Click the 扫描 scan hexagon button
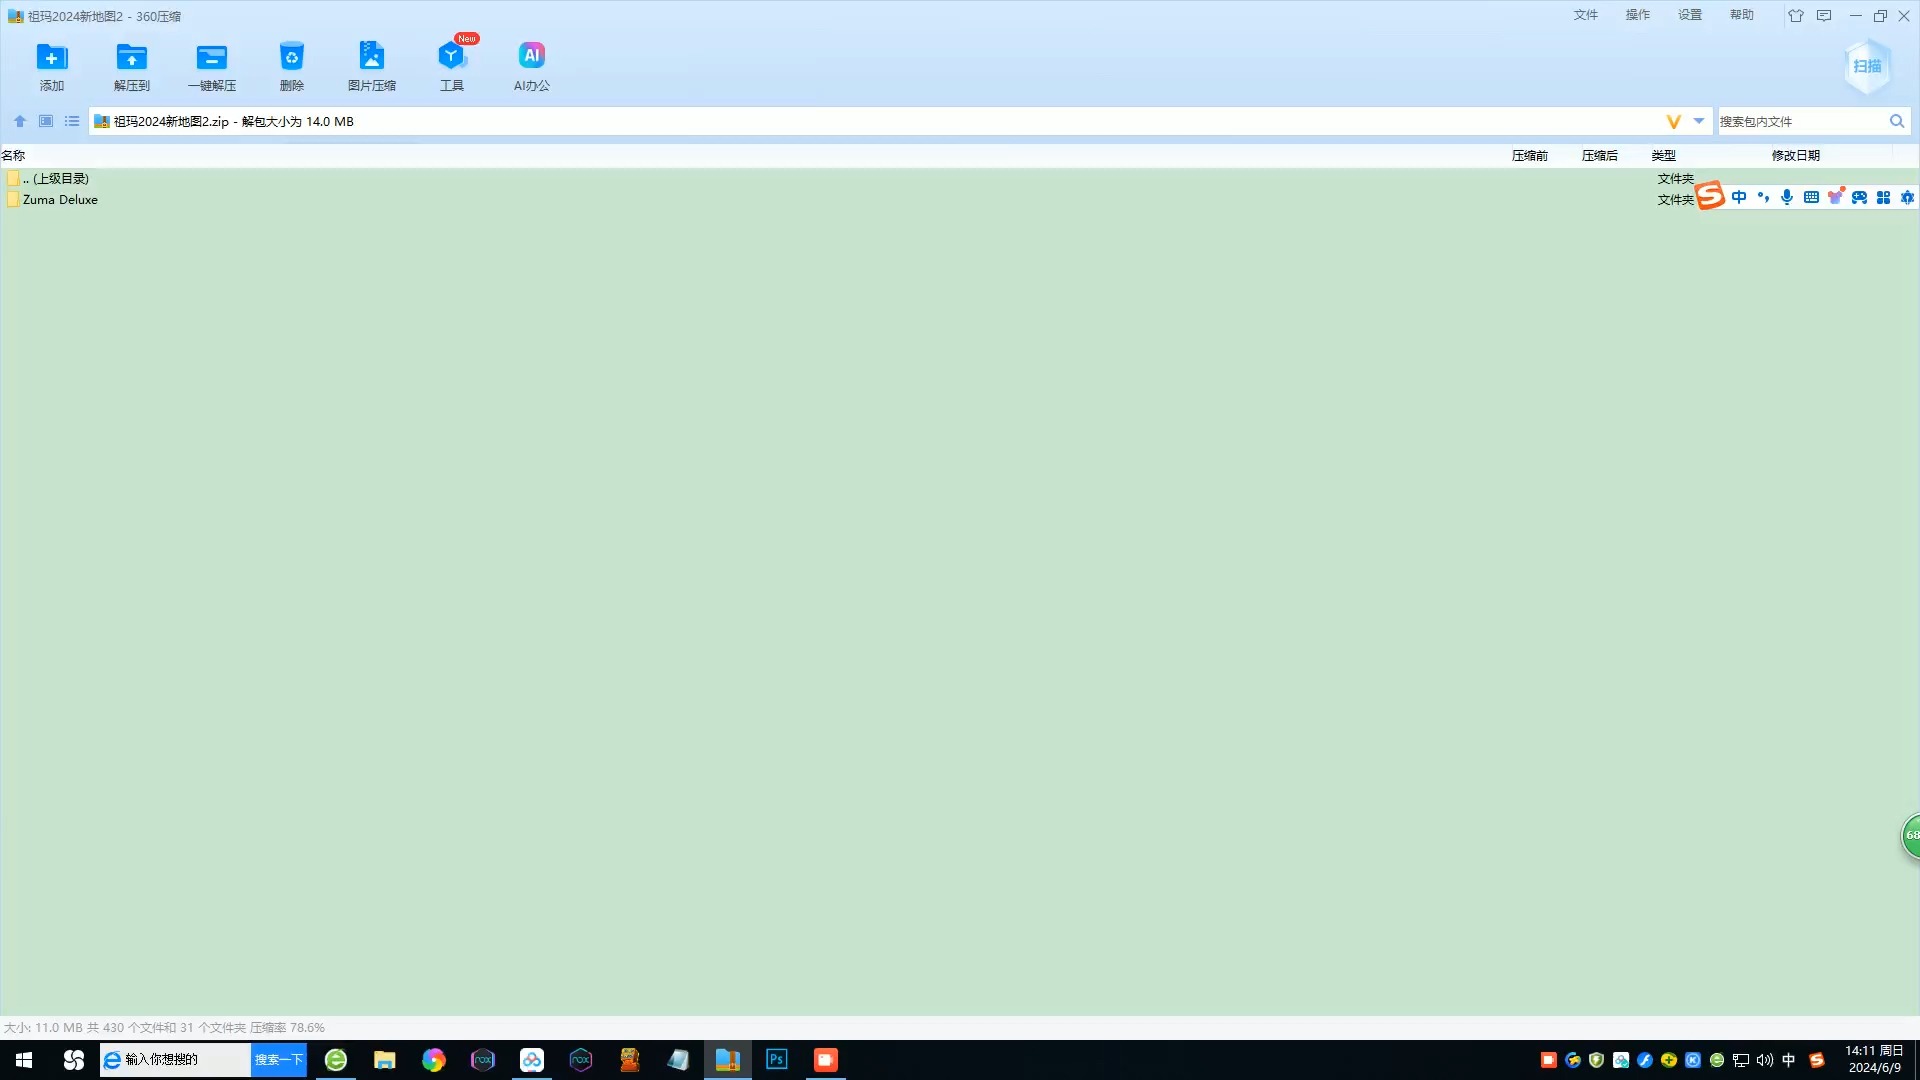Screen dimensions: 1920x1080 point(1867,66)
